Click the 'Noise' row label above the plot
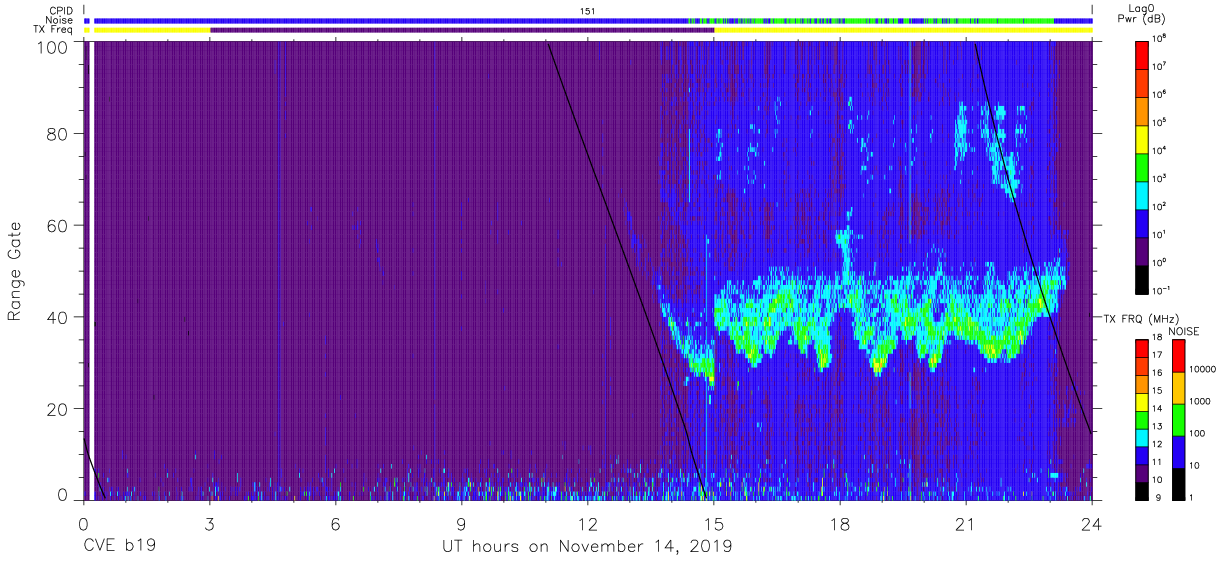 point(61,20)
